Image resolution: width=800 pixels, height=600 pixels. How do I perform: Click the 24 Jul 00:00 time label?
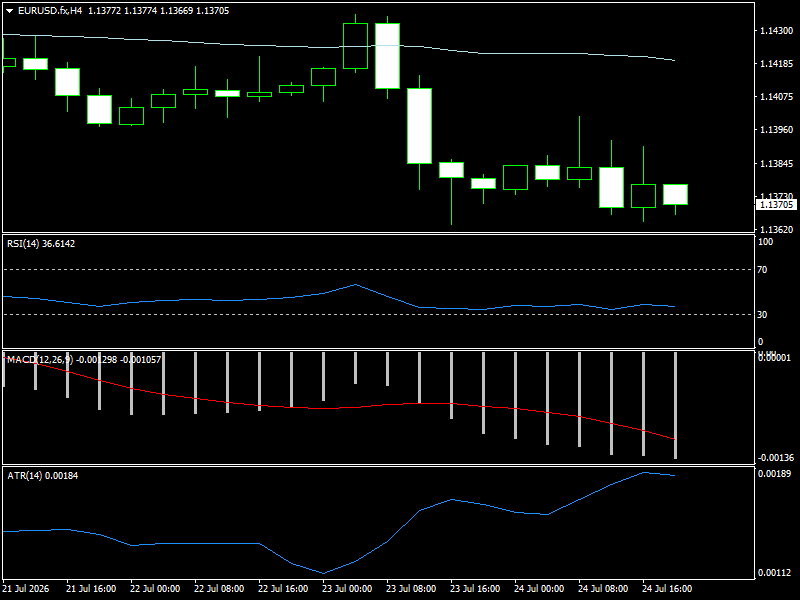point(539,589)
